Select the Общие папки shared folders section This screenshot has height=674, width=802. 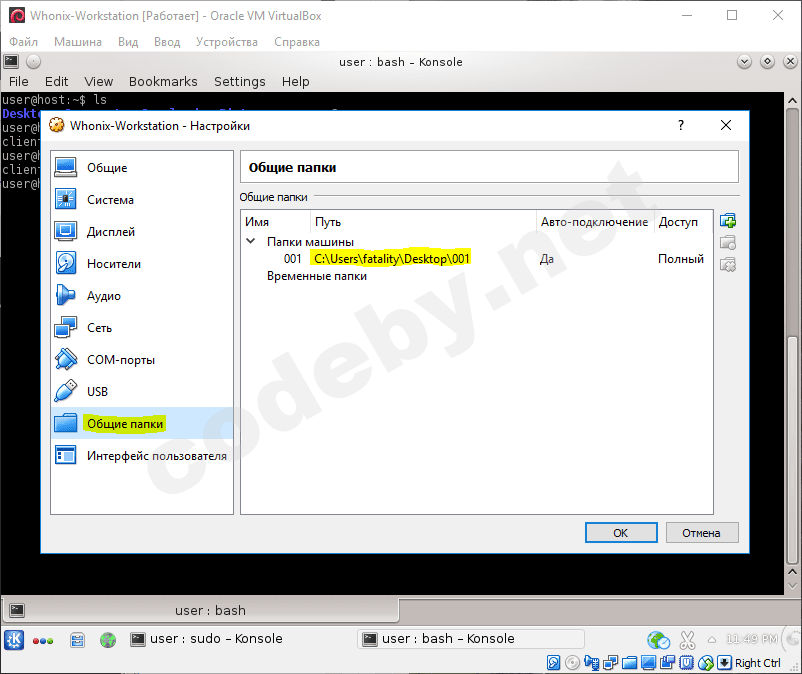tap(142, 423)
